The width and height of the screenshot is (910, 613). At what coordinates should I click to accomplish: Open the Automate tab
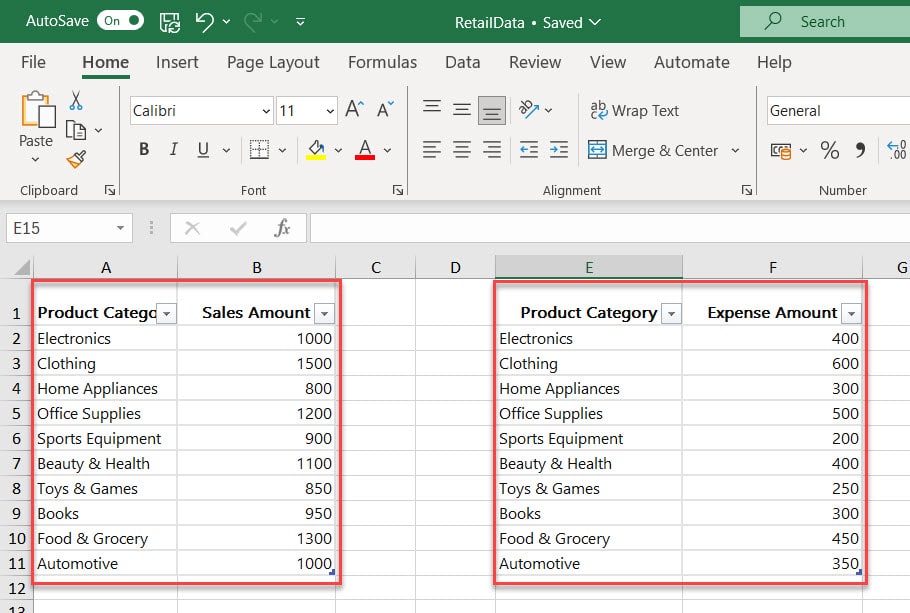click(x=691, y=62)
